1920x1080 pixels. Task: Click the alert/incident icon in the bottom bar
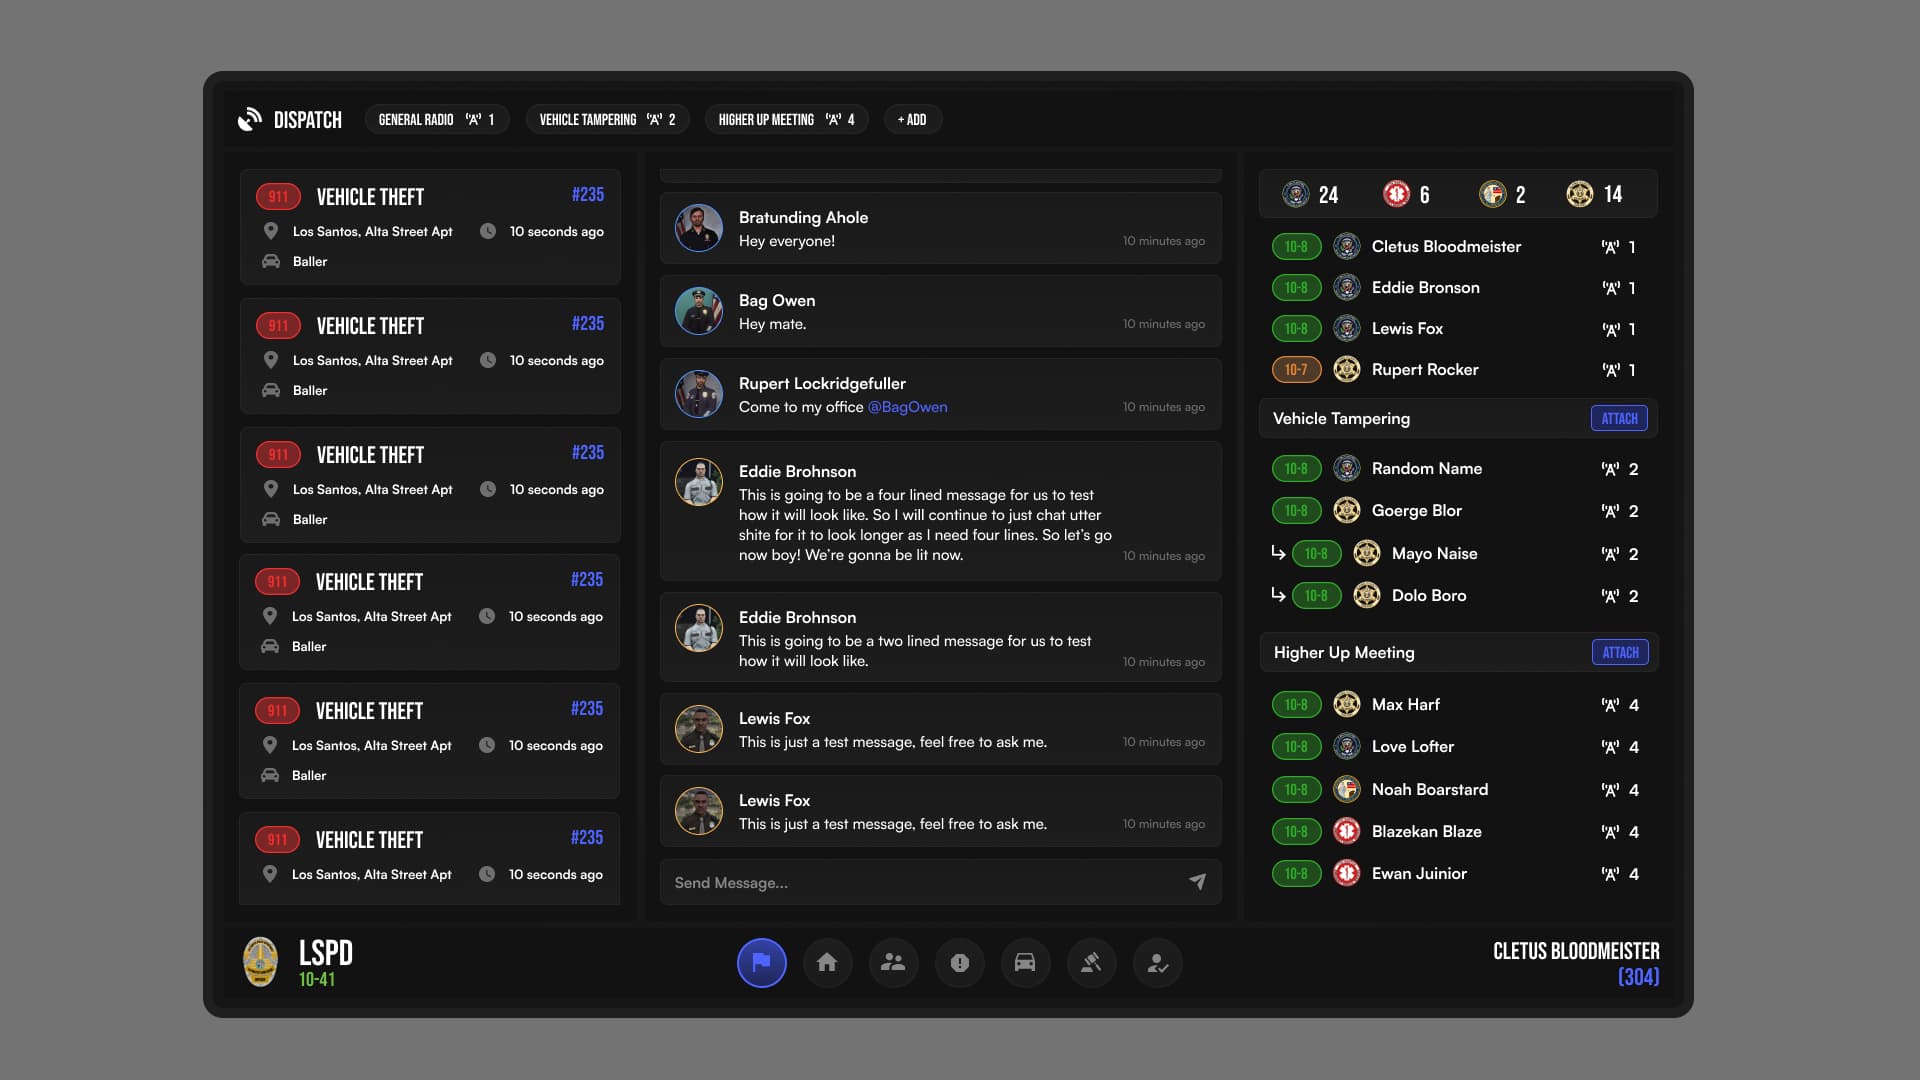click(x=960, y=963)
